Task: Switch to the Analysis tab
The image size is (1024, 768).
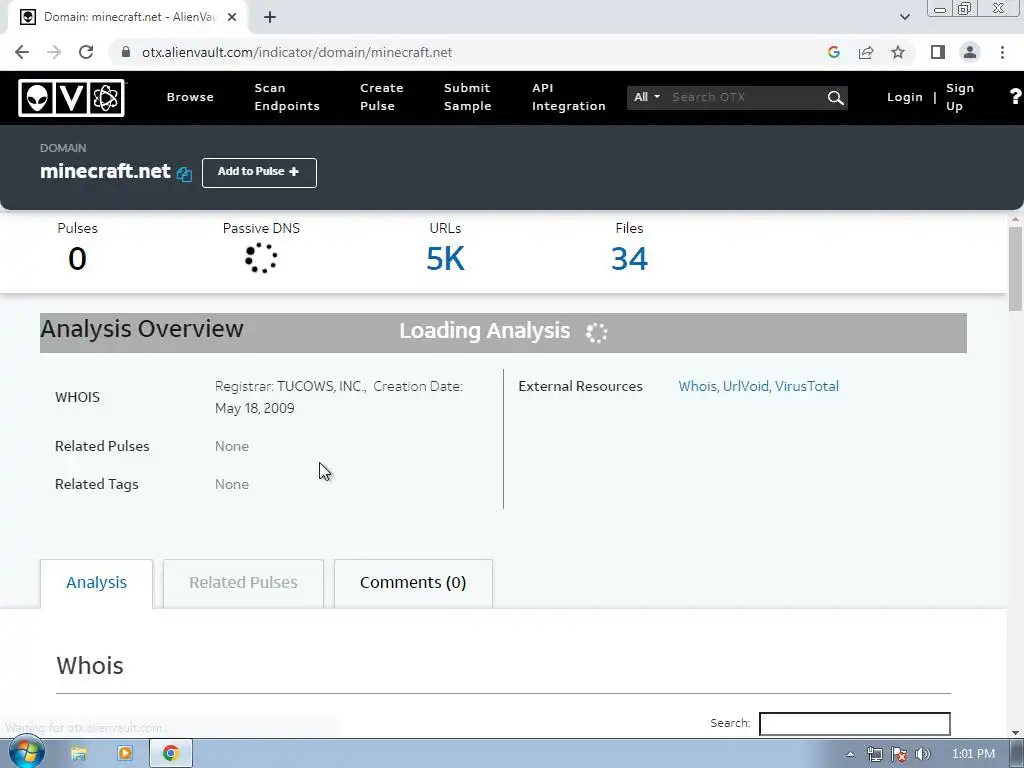Action: 96,583
